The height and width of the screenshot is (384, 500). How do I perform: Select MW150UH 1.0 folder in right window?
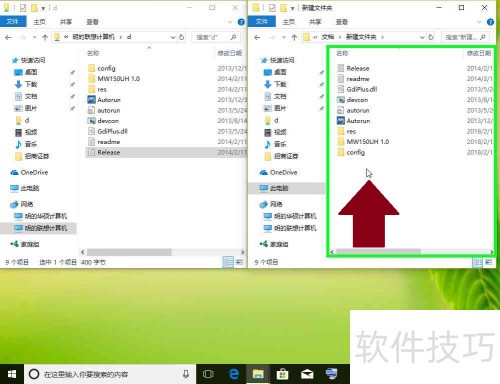pos(363,142)
